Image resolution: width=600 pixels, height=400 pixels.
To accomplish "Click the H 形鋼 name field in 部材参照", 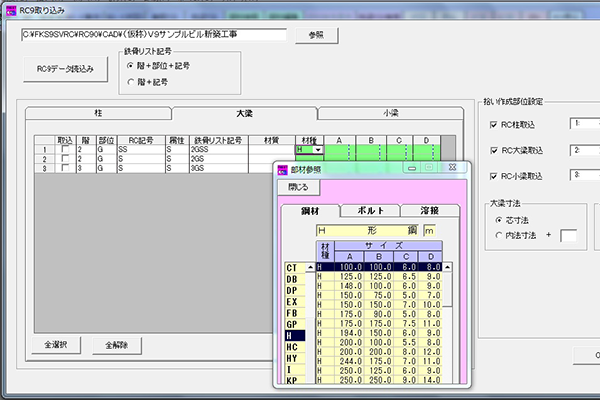I will pos(367,230).
